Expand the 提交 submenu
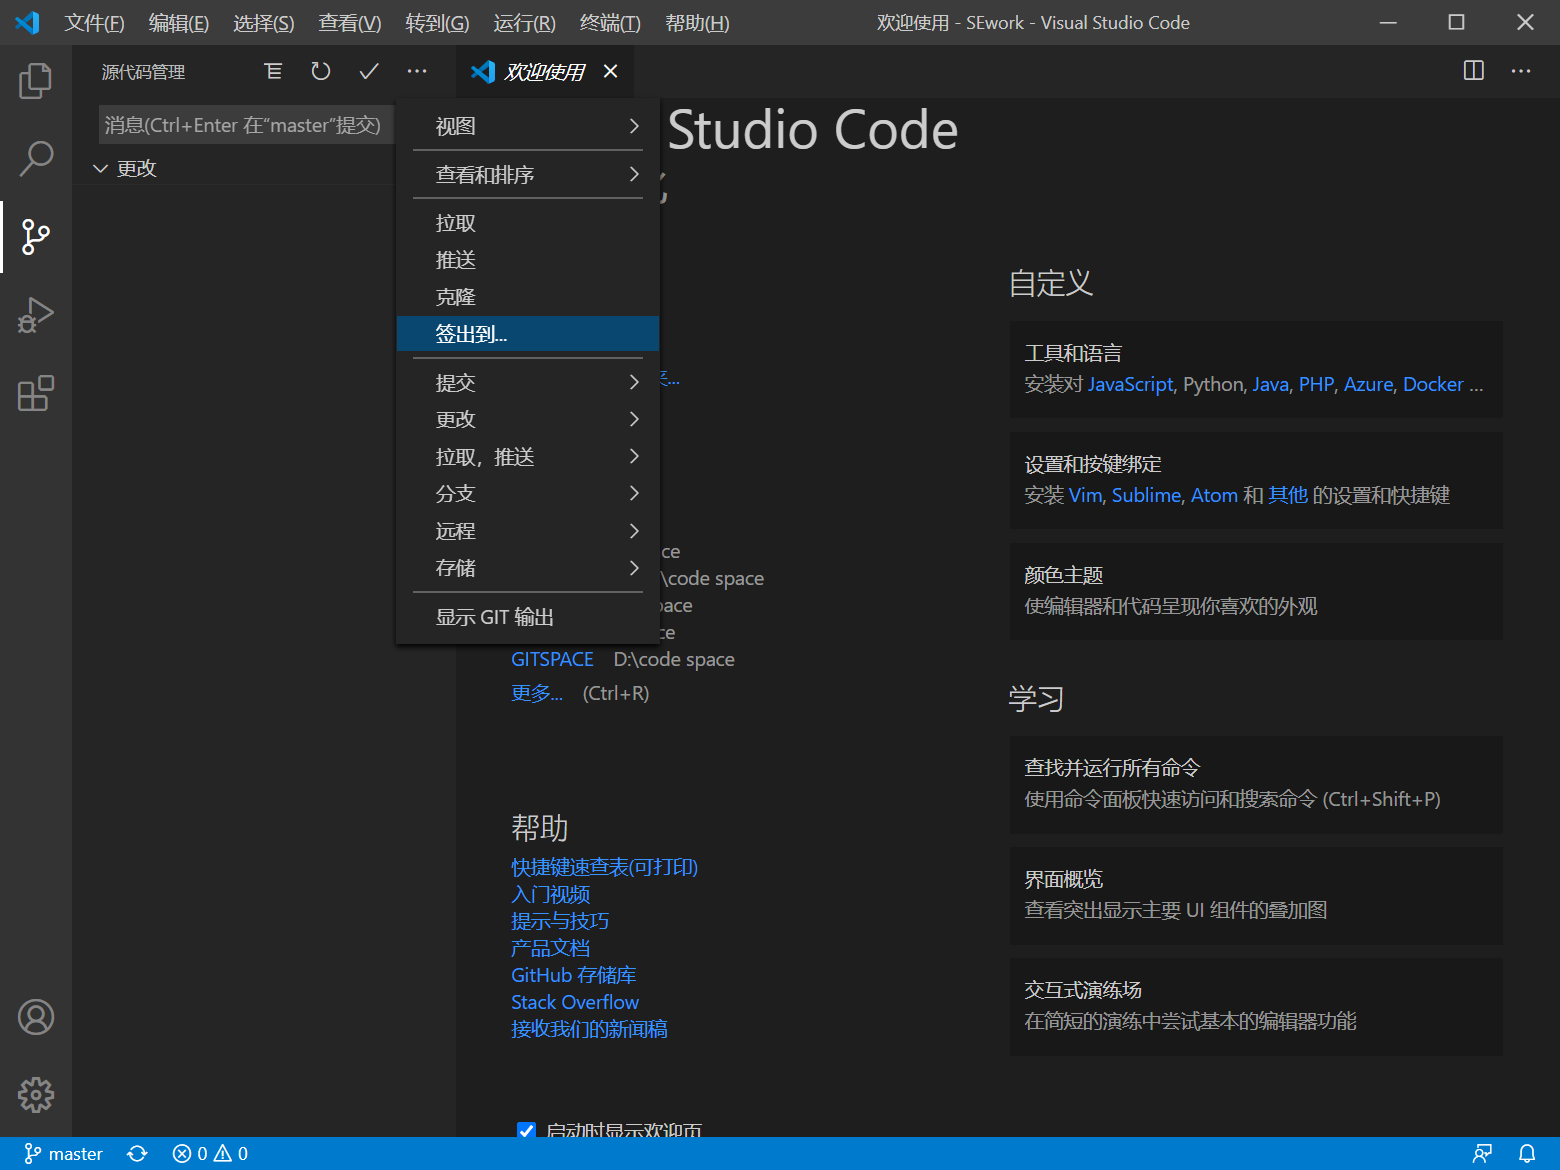The height and width of the screenshot is (1170, 1560). click(x=528, y=382)
